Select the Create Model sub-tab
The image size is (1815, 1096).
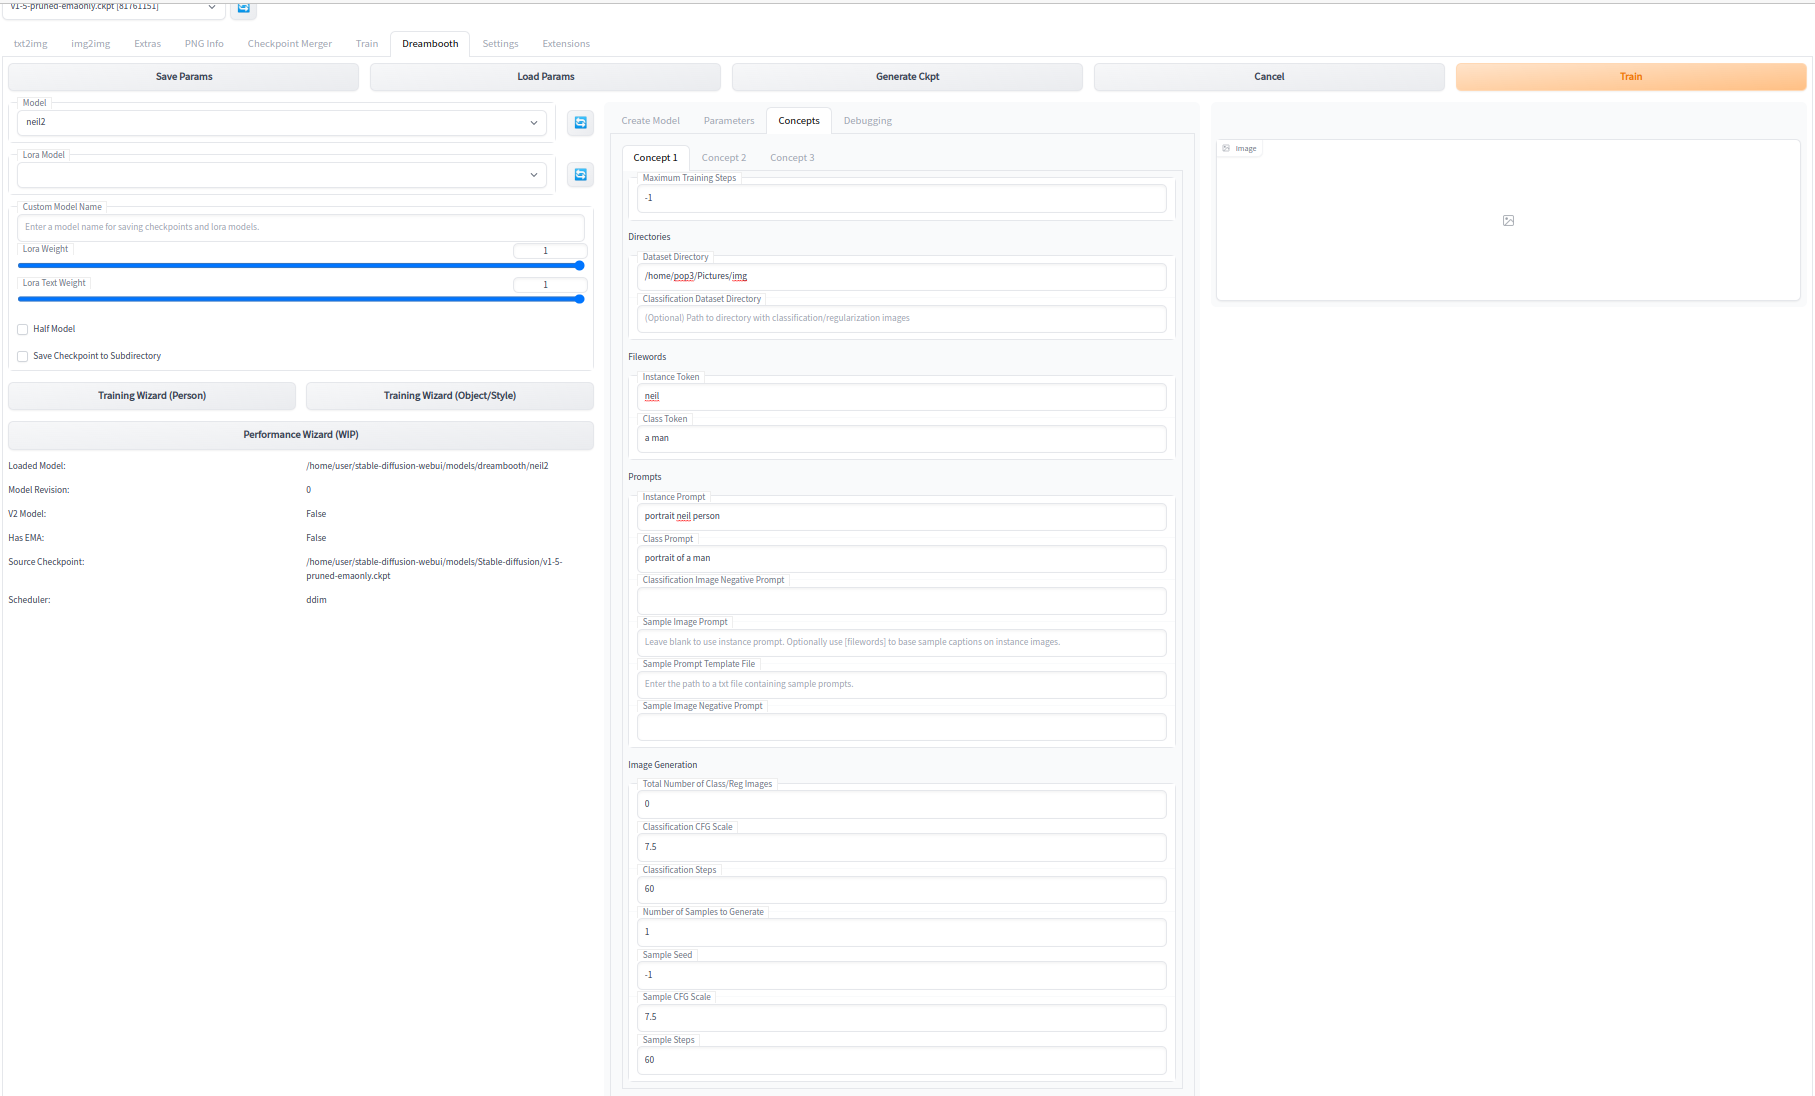click(650, 121)
